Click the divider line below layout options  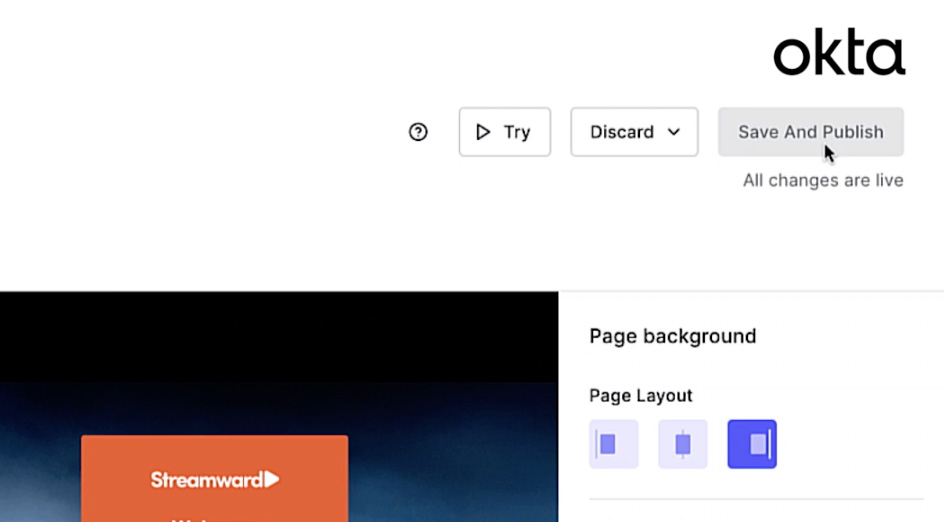click(756, 499)
